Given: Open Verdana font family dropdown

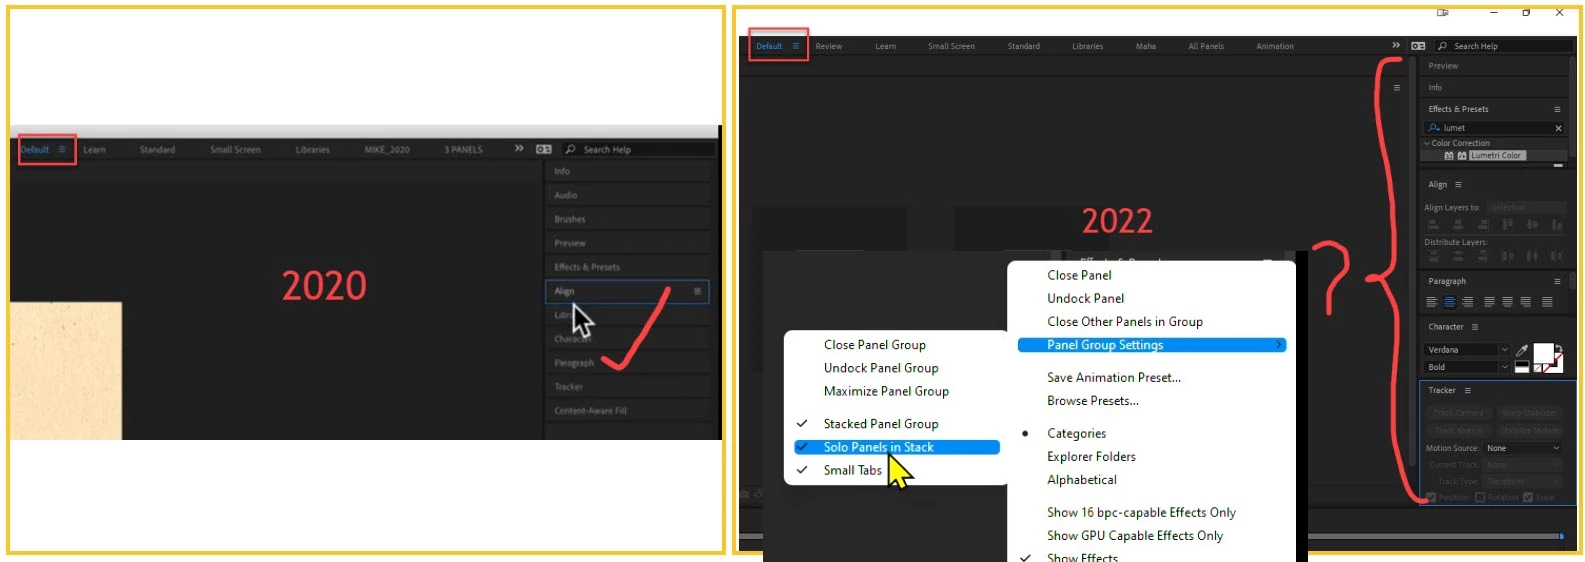Looking at the screenshot, I should (1467, 350).
